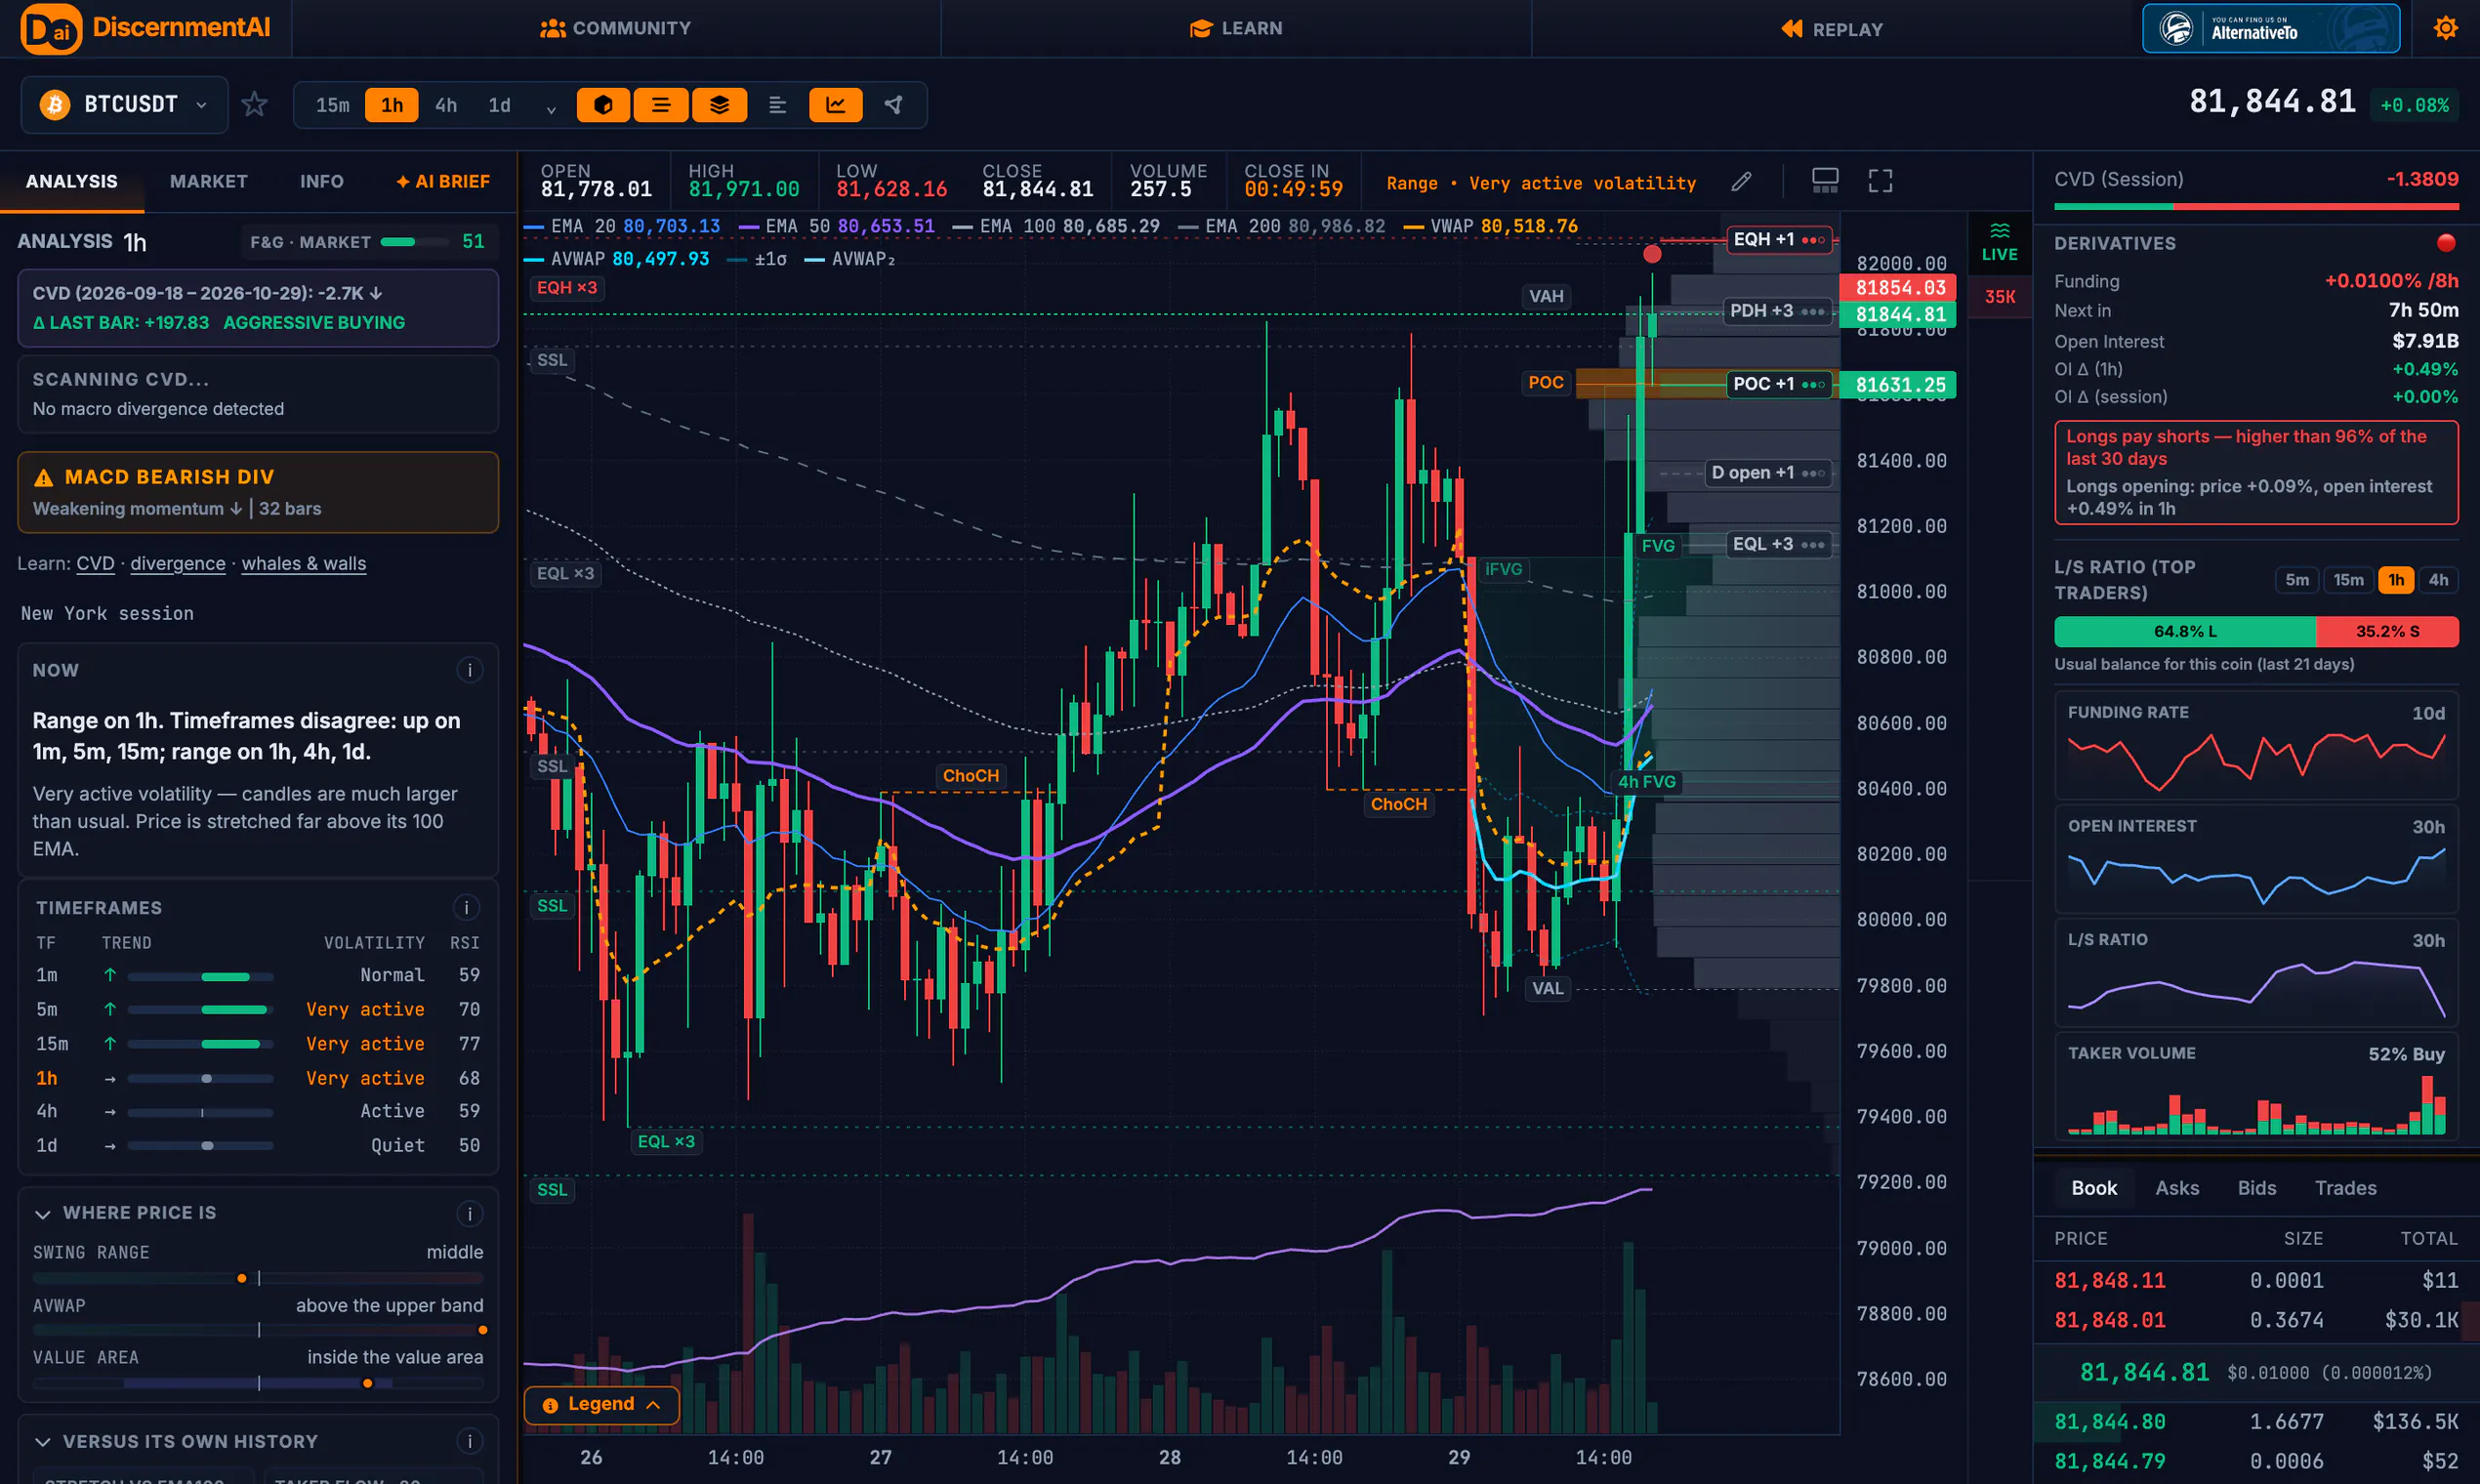Image resolution: width=2480 pixels, height=1484 pixels.
Task: Switch chart to 4h timeframe
Action: coord(446,105)
